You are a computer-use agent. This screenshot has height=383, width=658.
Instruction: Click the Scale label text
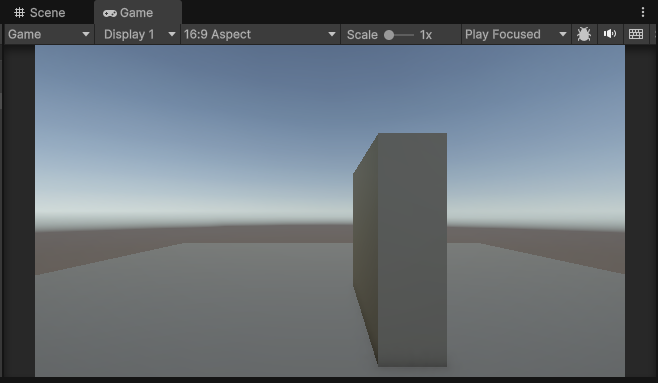pyautogui.click(x=362, y=35)
